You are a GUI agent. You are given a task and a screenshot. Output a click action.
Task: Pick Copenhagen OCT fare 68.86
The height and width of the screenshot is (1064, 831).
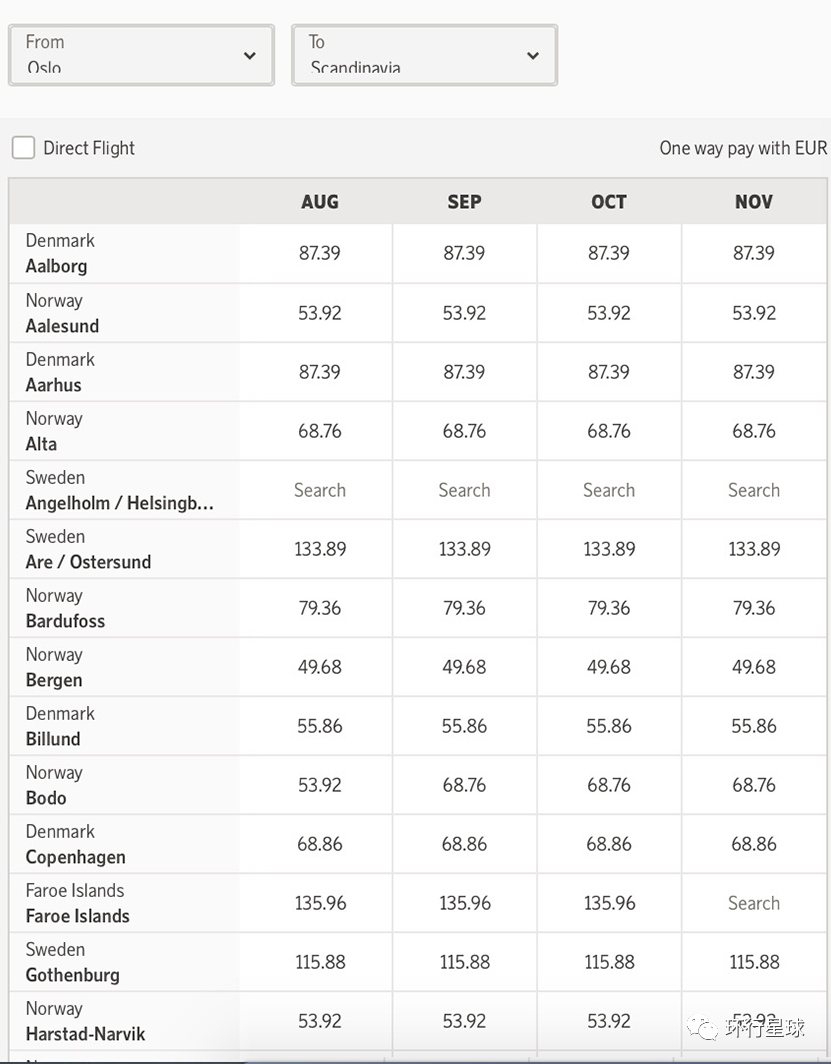pos(608,844)
